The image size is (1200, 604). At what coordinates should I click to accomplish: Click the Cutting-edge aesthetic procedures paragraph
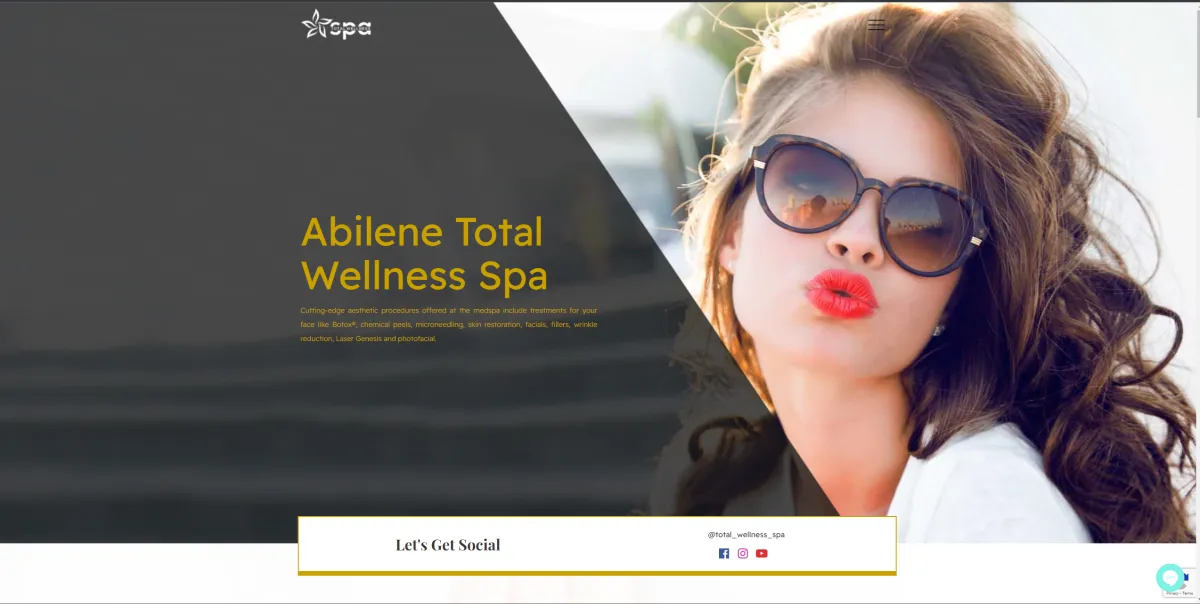(449, 324)
